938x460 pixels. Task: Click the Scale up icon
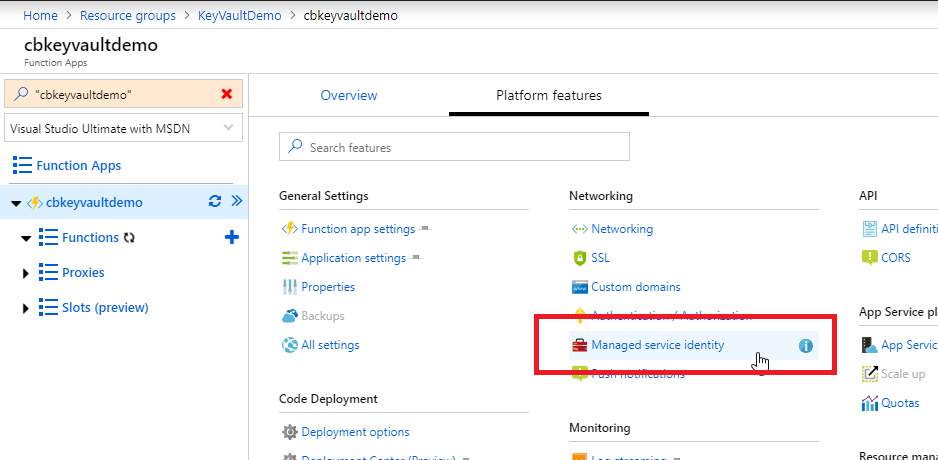(x=869, y=374)
